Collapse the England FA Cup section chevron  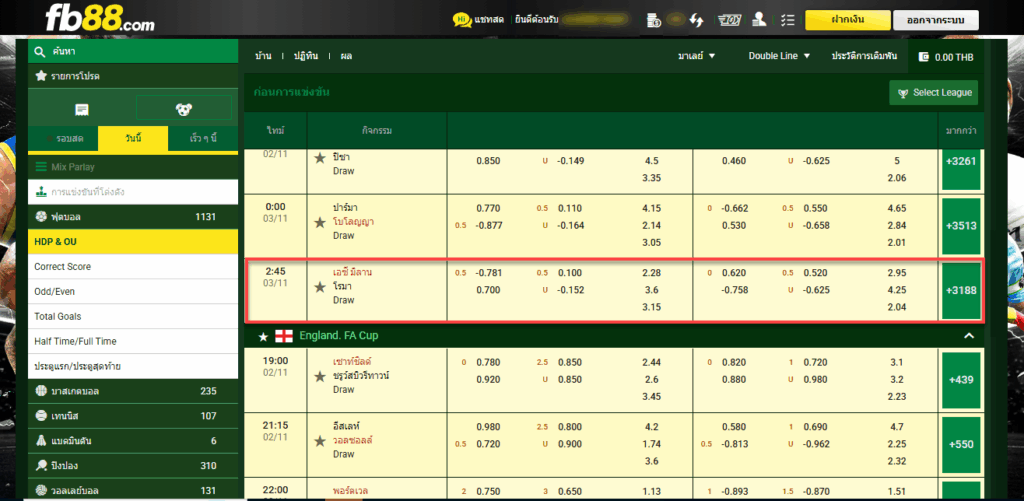pos(969,336)
